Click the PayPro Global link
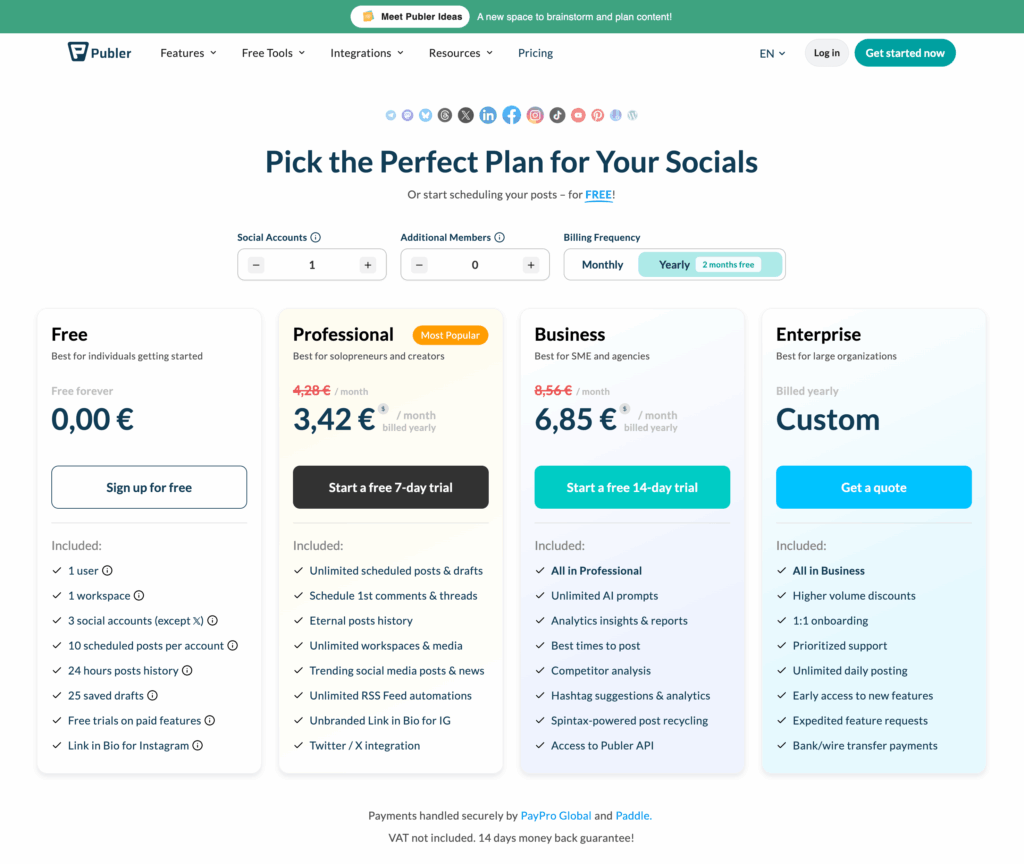The height and width of the screenshot is (864, 1024). (556, 815)
